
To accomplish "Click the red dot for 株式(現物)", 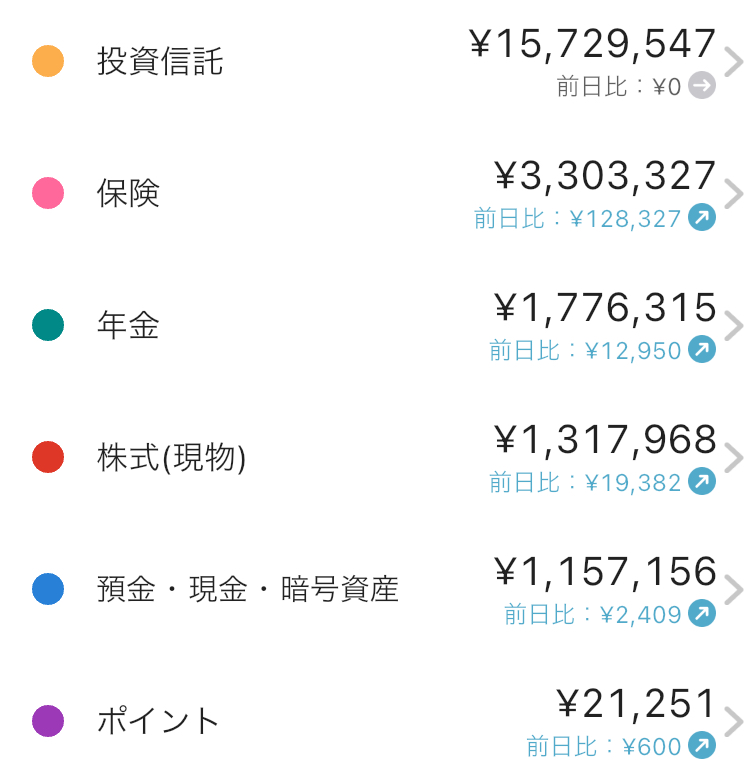I will pyautogui.click(x=48, y=457).
